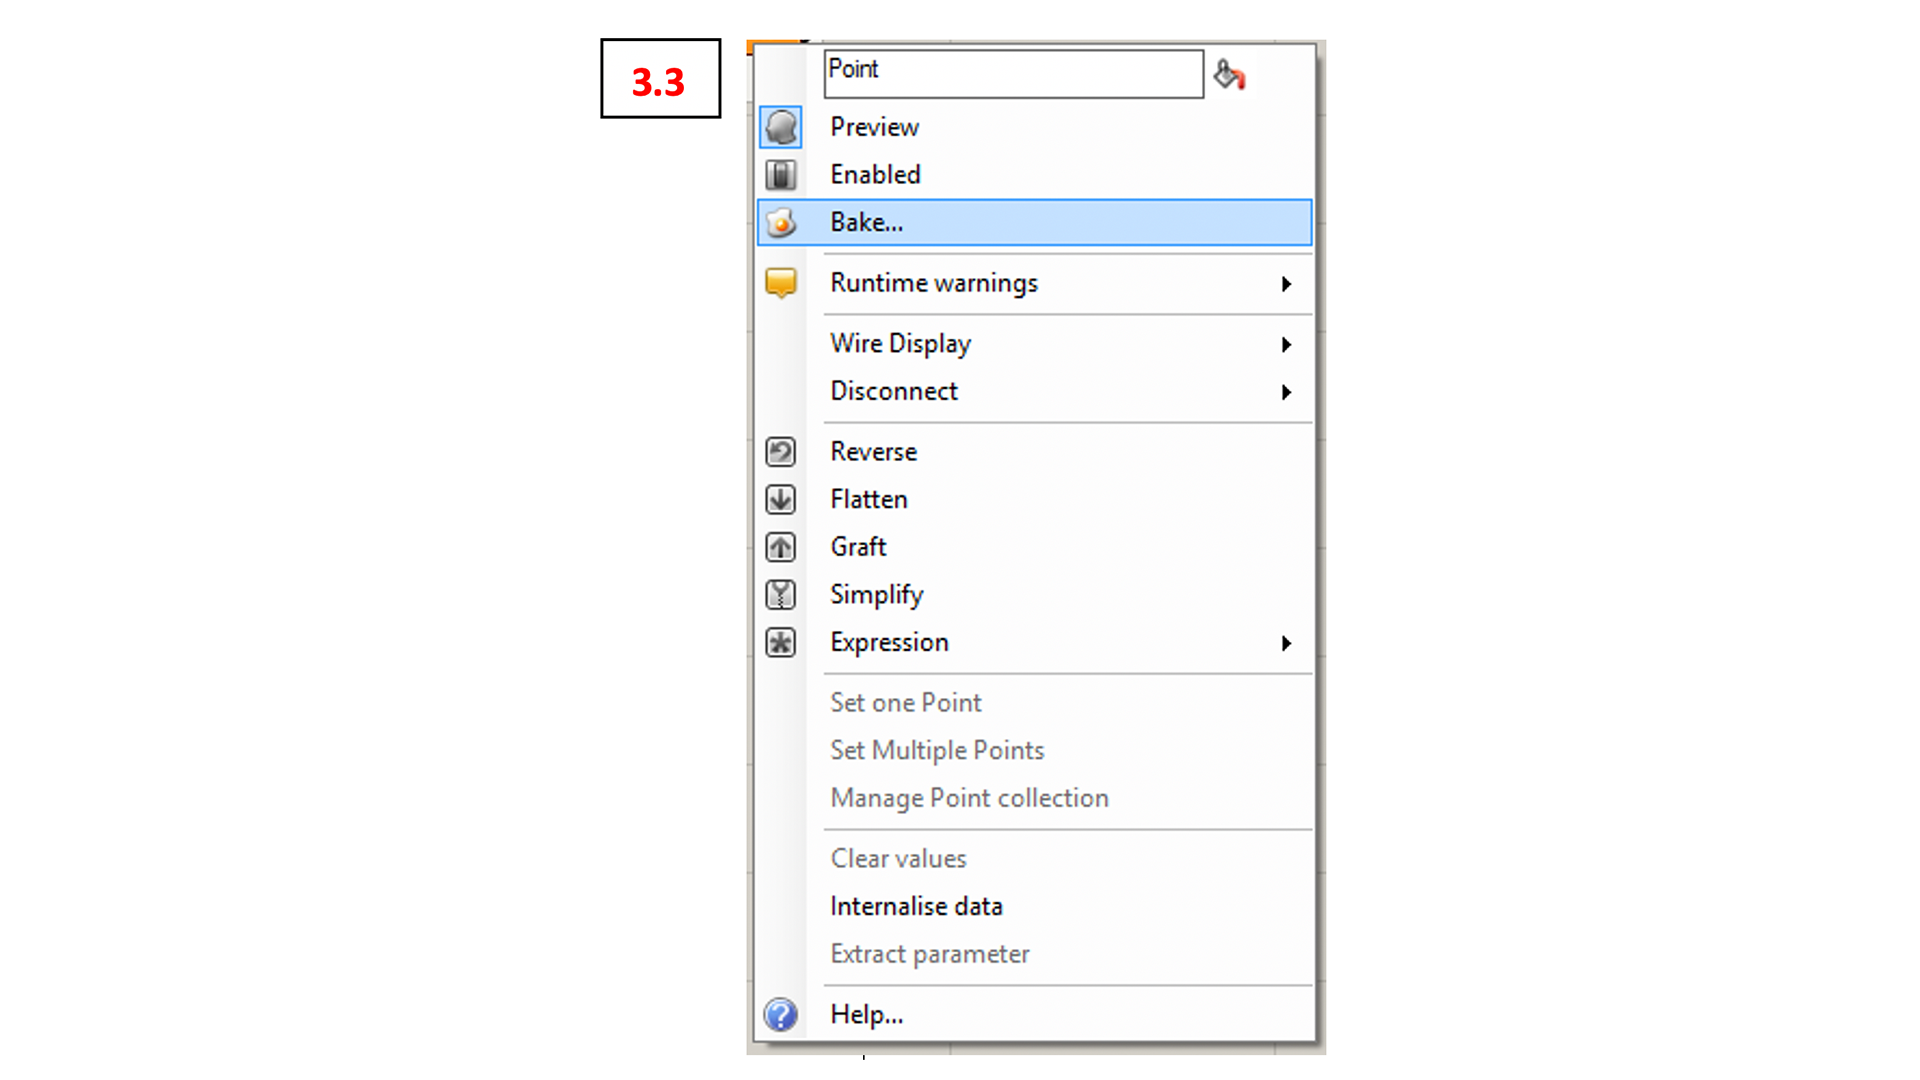This screenshot has height=1080, width=1920.
Task: Toggle Enabled on the Point component
Action: [x=874, y=173]
